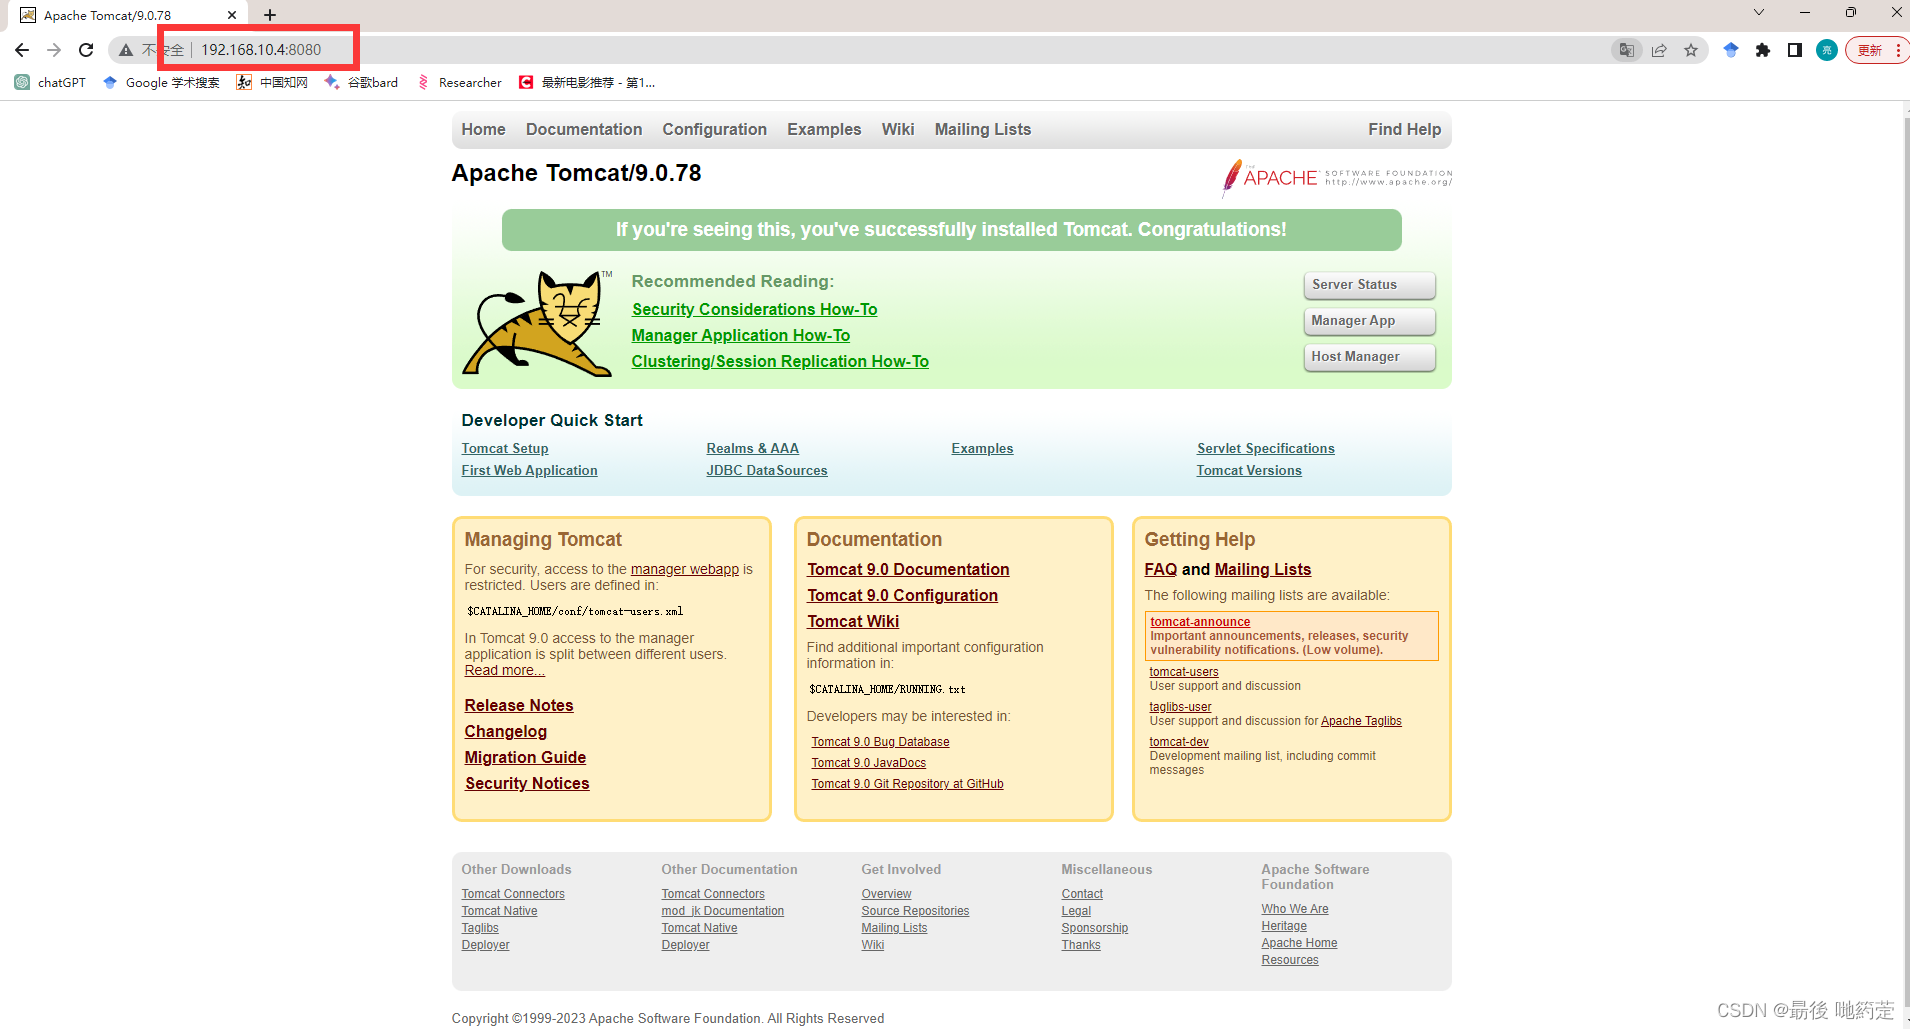Select Mailing Lists in the nav bar
Viewport: 1910px width, 1029px height.
(982, 129)
